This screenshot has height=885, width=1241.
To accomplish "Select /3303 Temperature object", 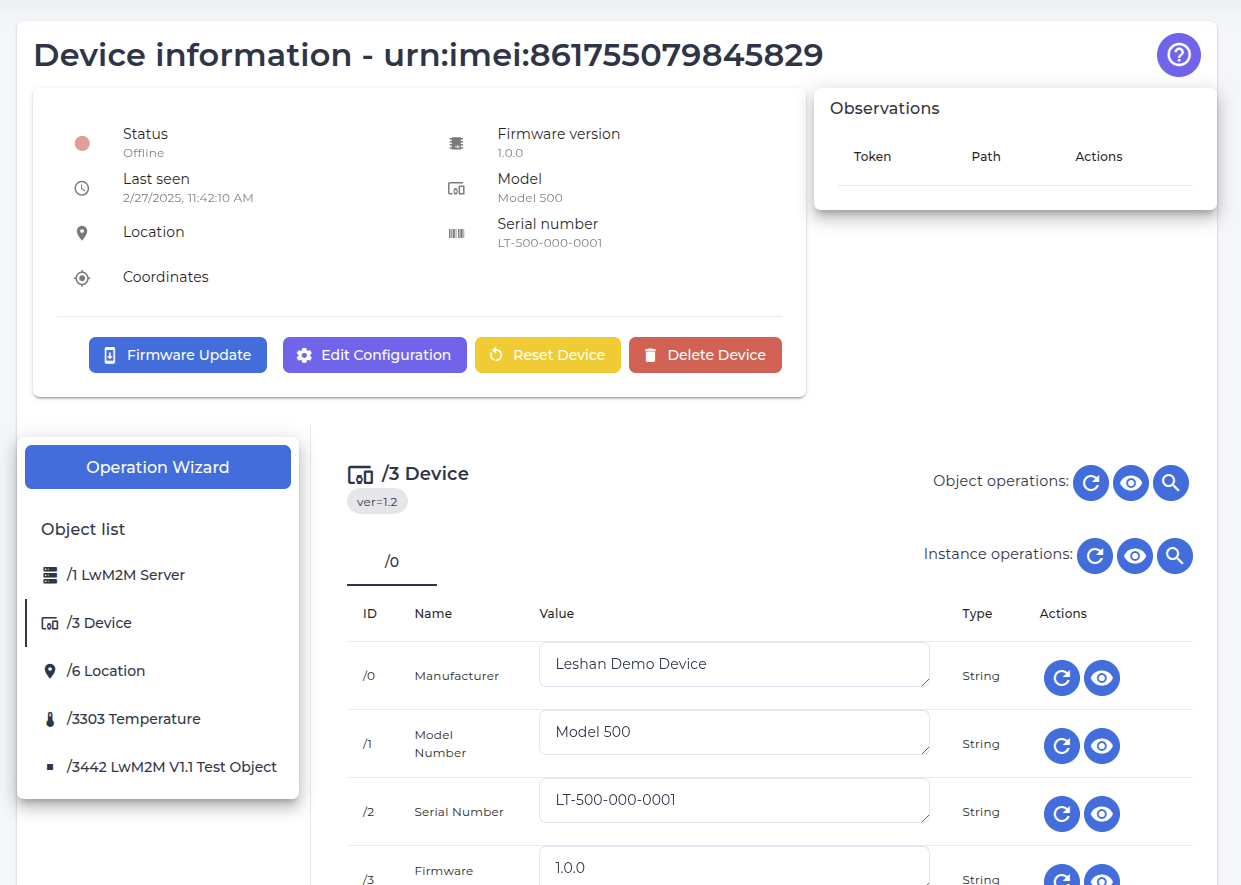I will click(x=133, y=719).
